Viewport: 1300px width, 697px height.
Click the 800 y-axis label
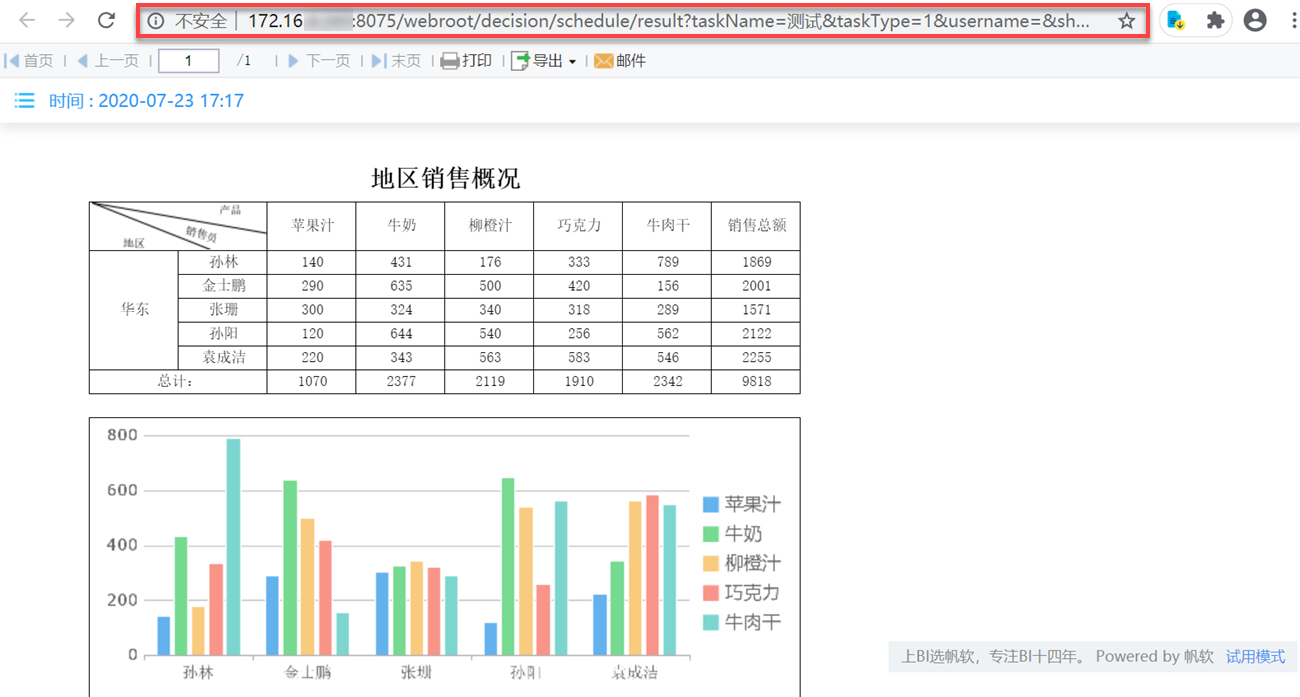[x=122, y=435]
